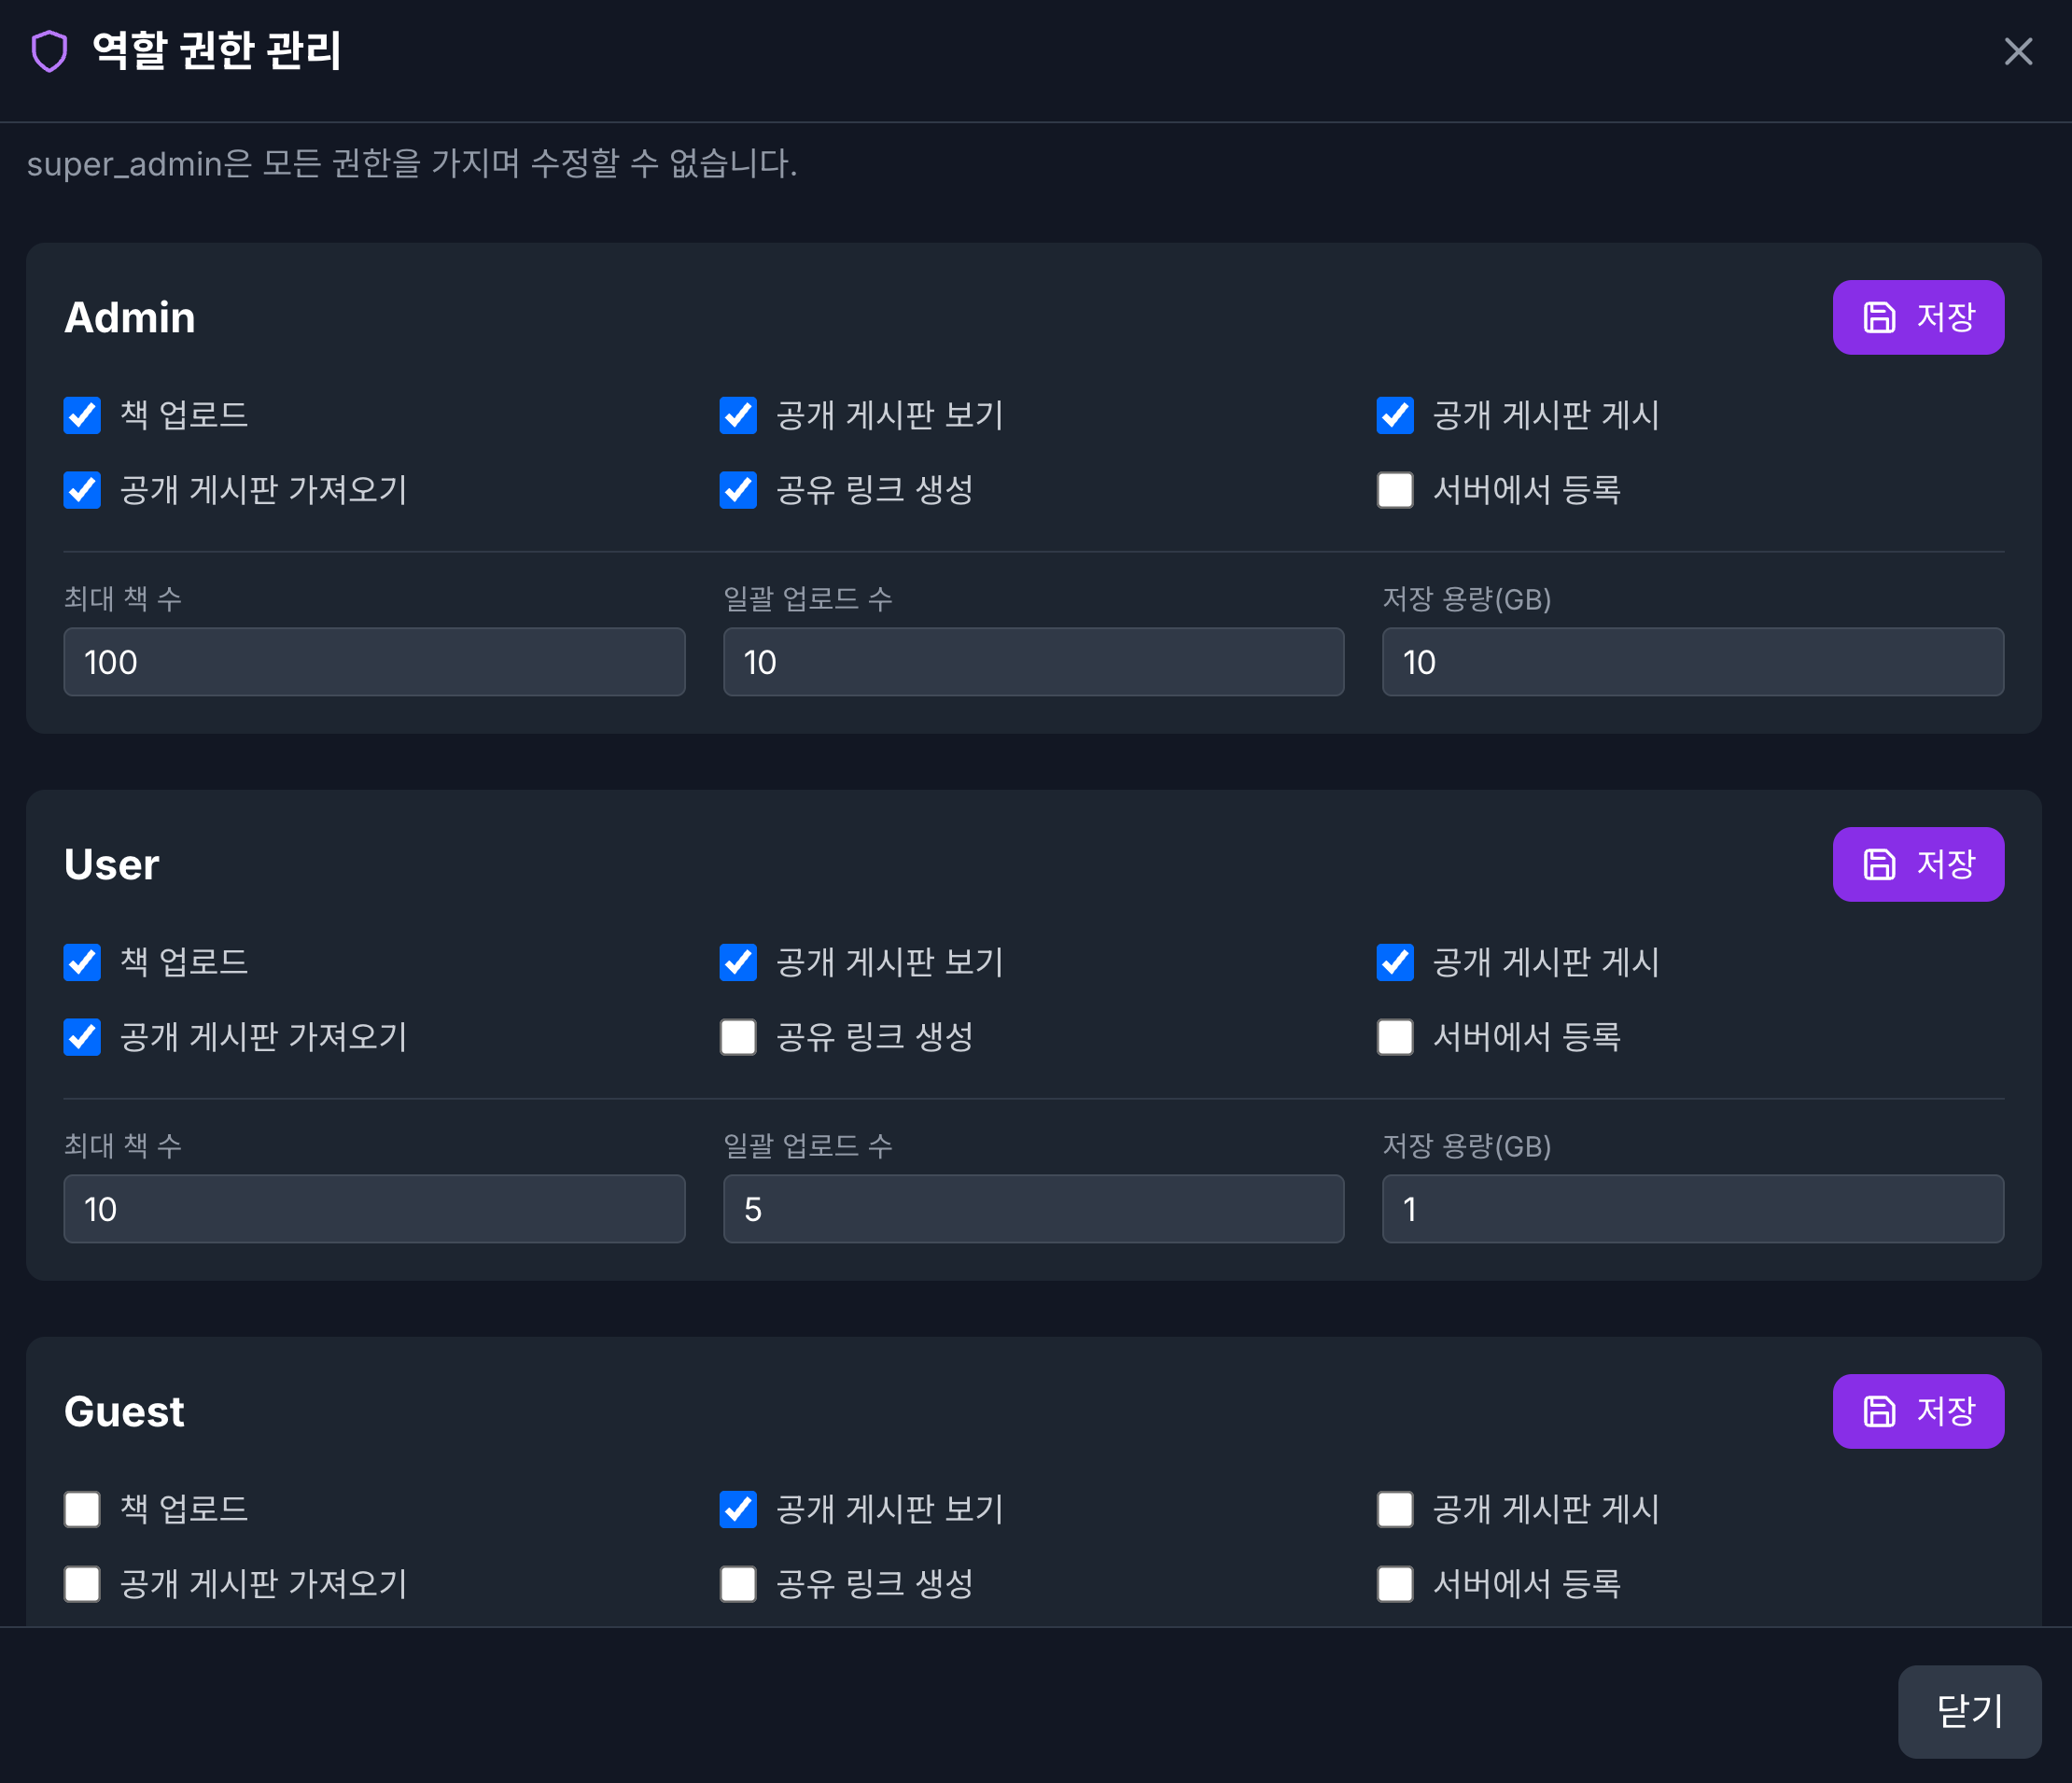Click the shield icon in the title bar
The image size is (2072, 1783).
point(49,52)
